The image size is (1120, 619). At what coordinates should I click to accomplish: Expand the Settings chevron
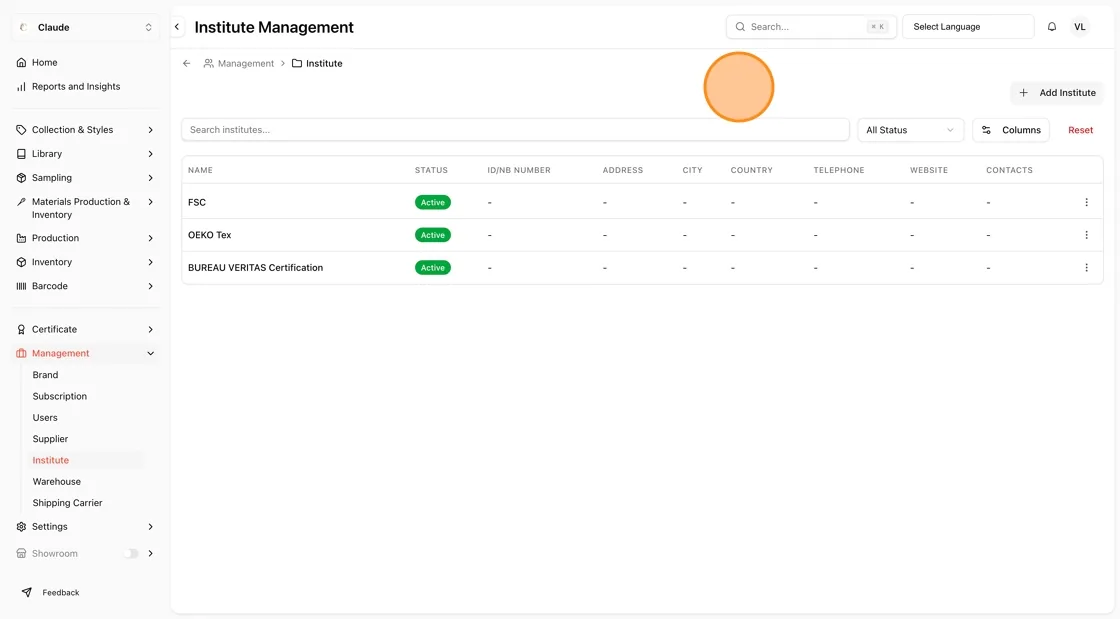pyautogui.click(x=150, y=527)
